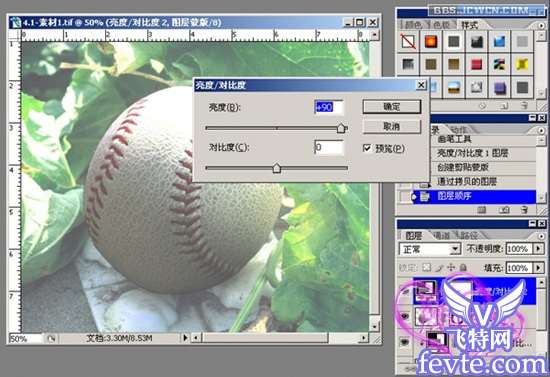Apply the red button style swatch
This screenshot has width=550, height=377.
(476, 64)
